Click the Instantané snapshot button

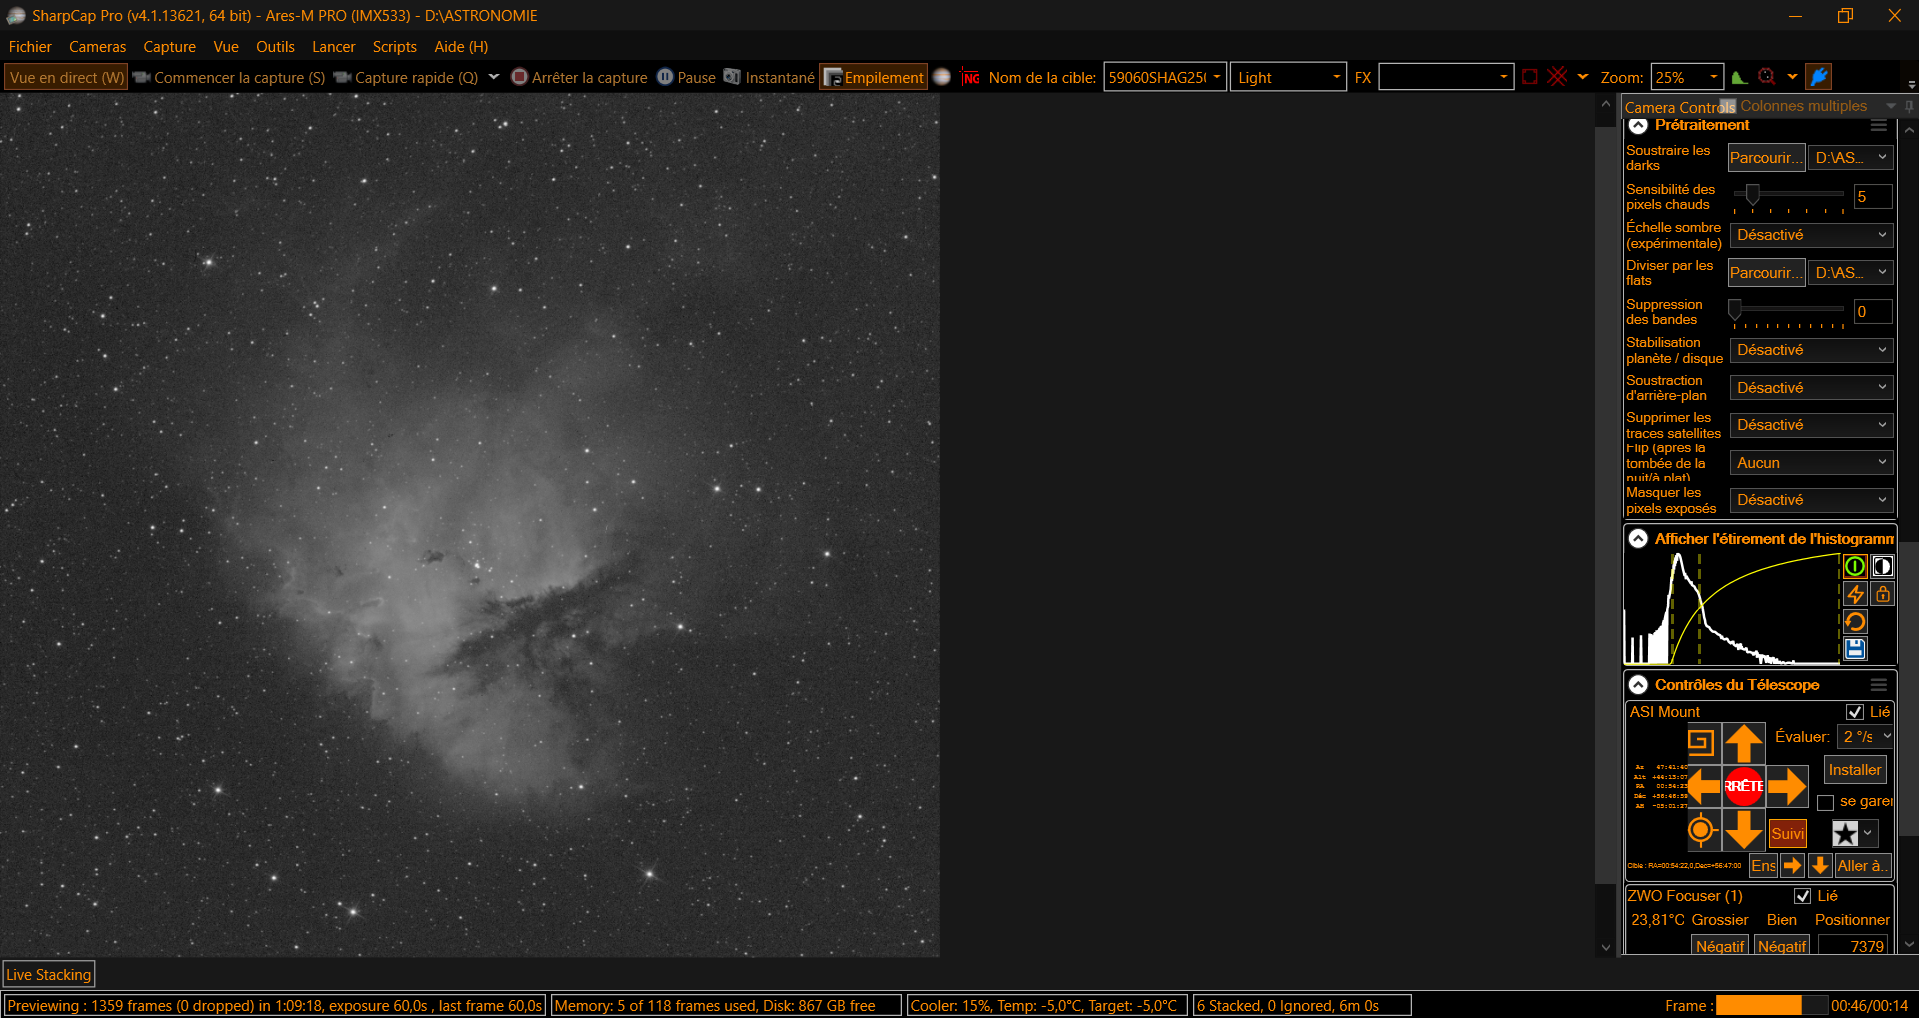point(770,77)
